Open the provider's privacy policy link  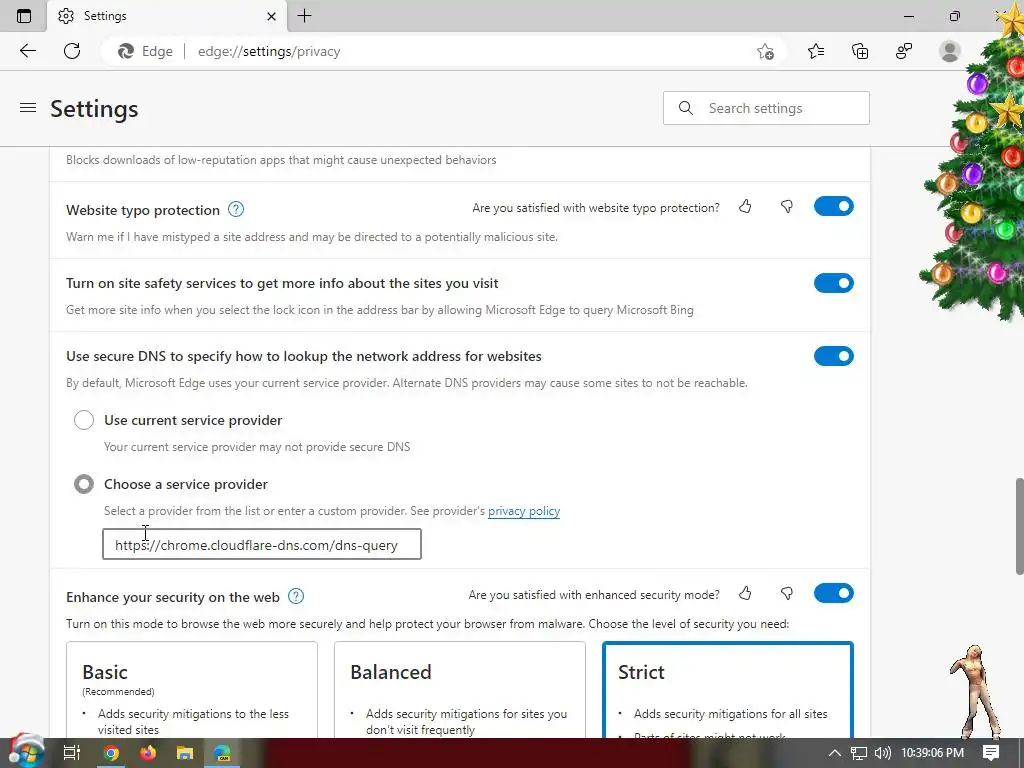pyautogui.click(x=524, y=511)
